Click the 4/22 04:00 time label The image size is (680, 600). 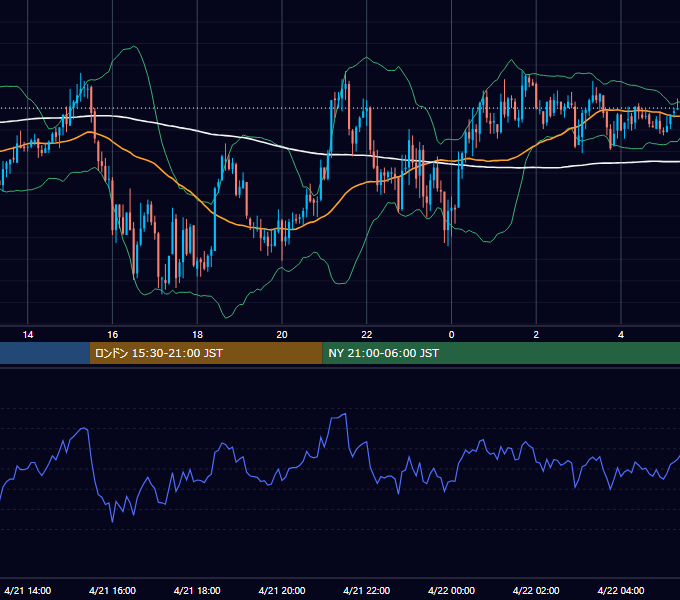621,590
